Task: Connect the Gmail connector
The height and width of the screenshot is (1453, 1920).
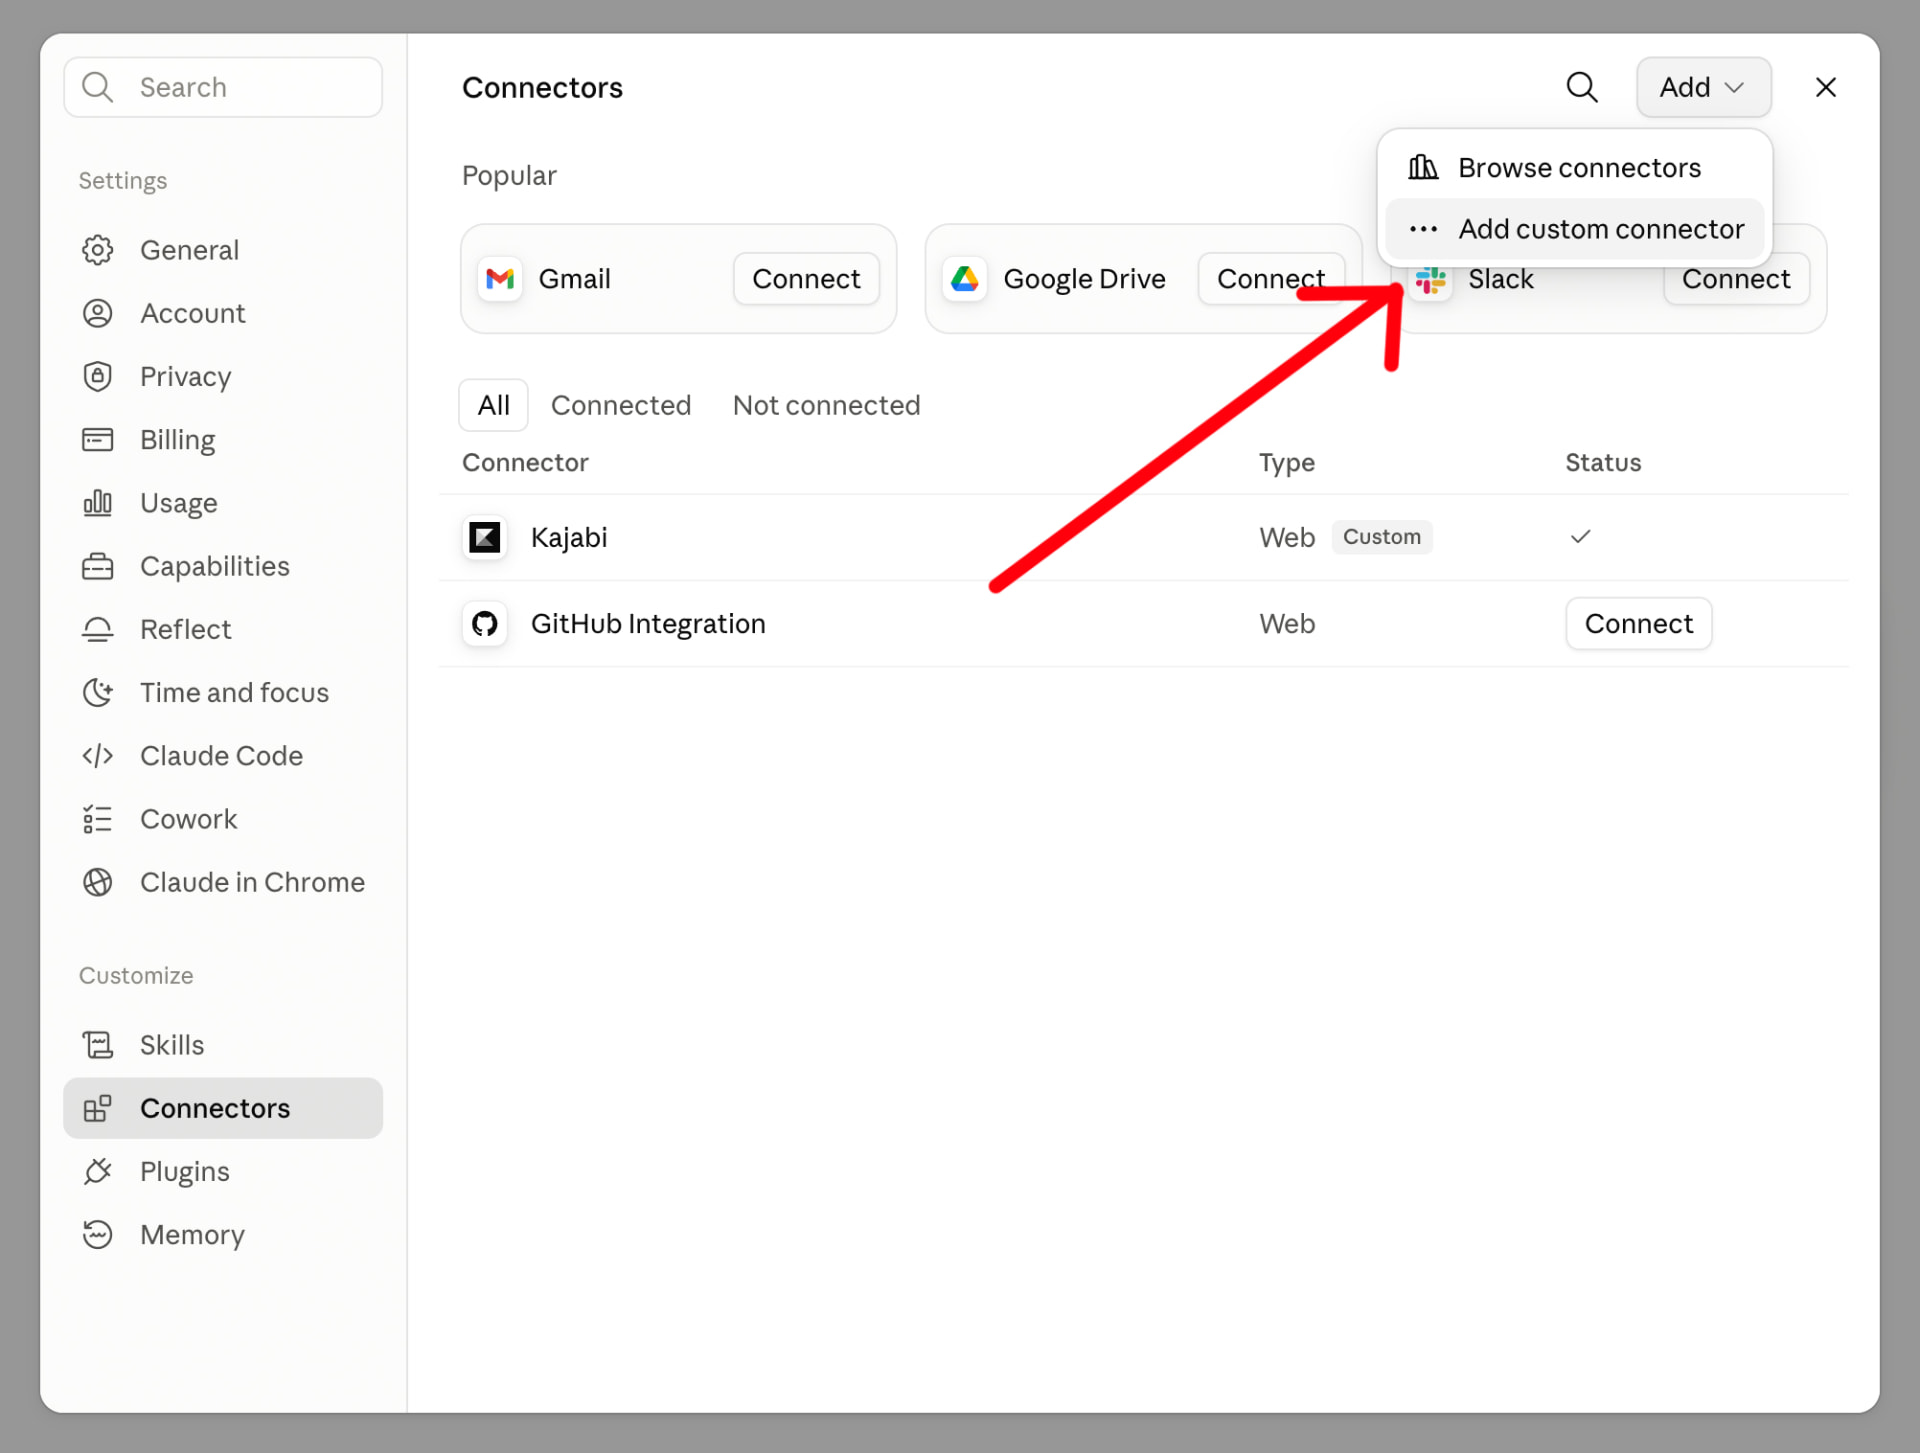Action: 806,279
